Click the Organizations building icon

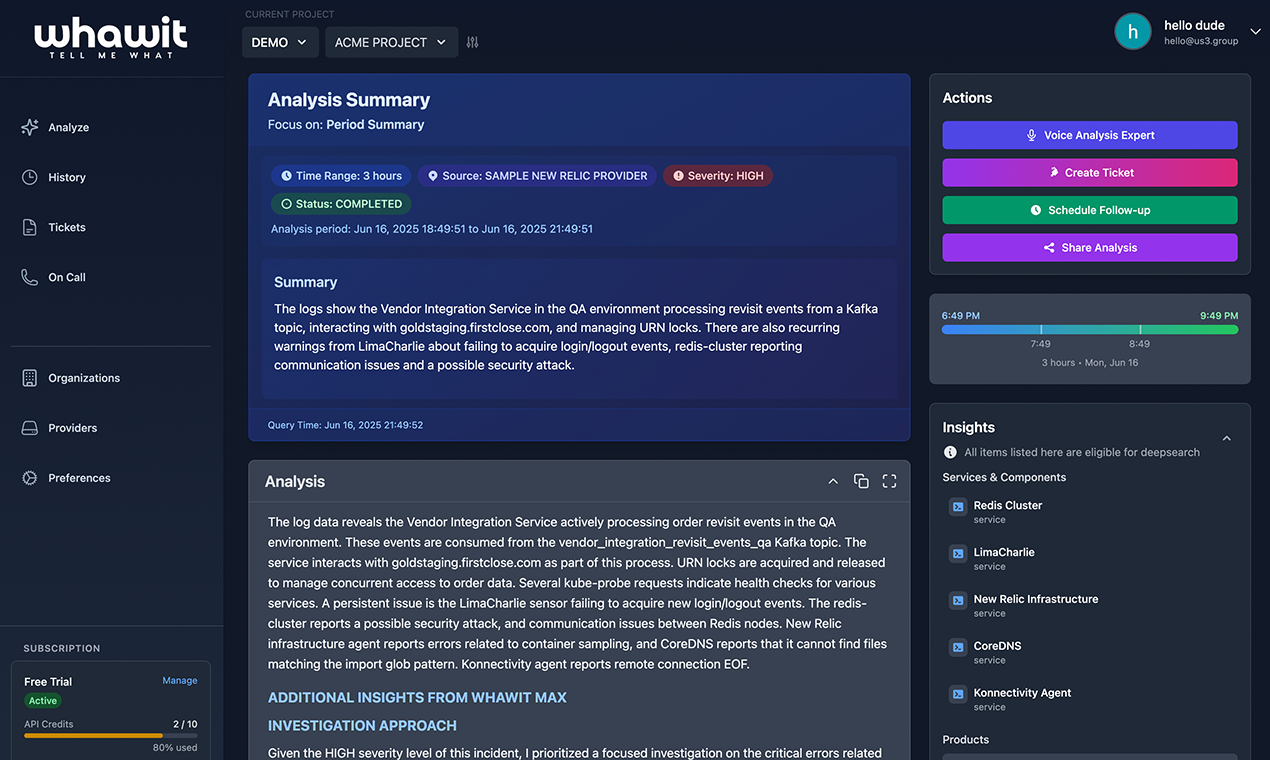[30, 378]
